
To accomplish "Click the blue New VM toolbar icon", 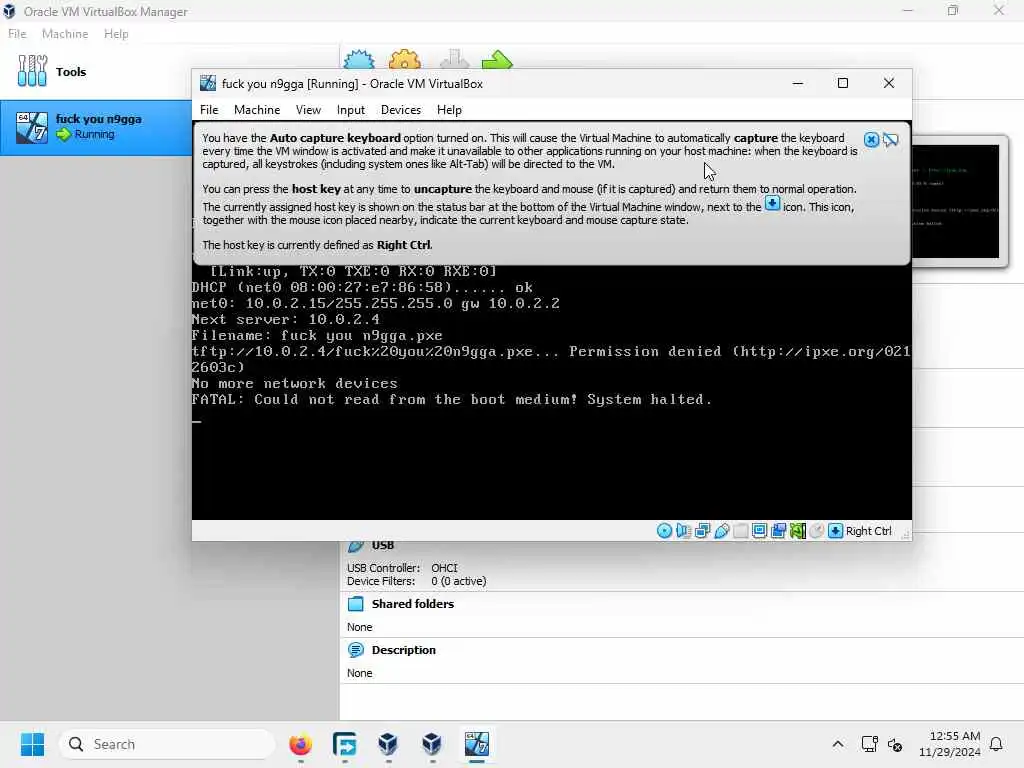I will pyautogui.click(x=359, y=60).
